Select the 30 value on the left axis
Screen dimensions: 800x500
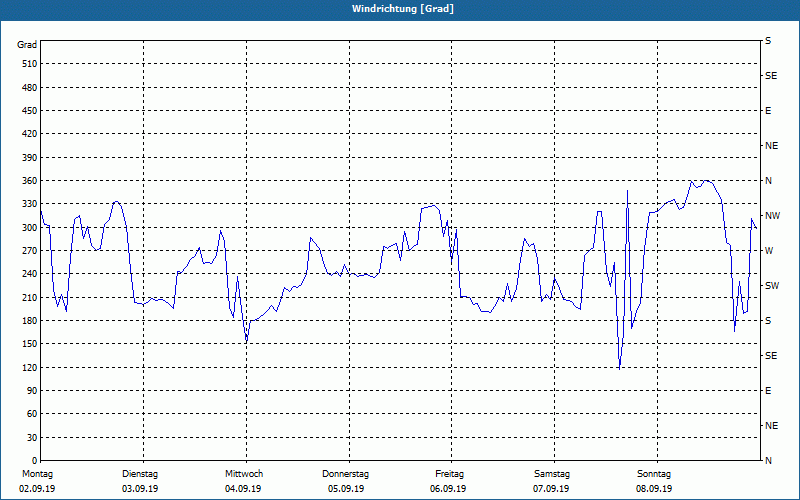32,437
